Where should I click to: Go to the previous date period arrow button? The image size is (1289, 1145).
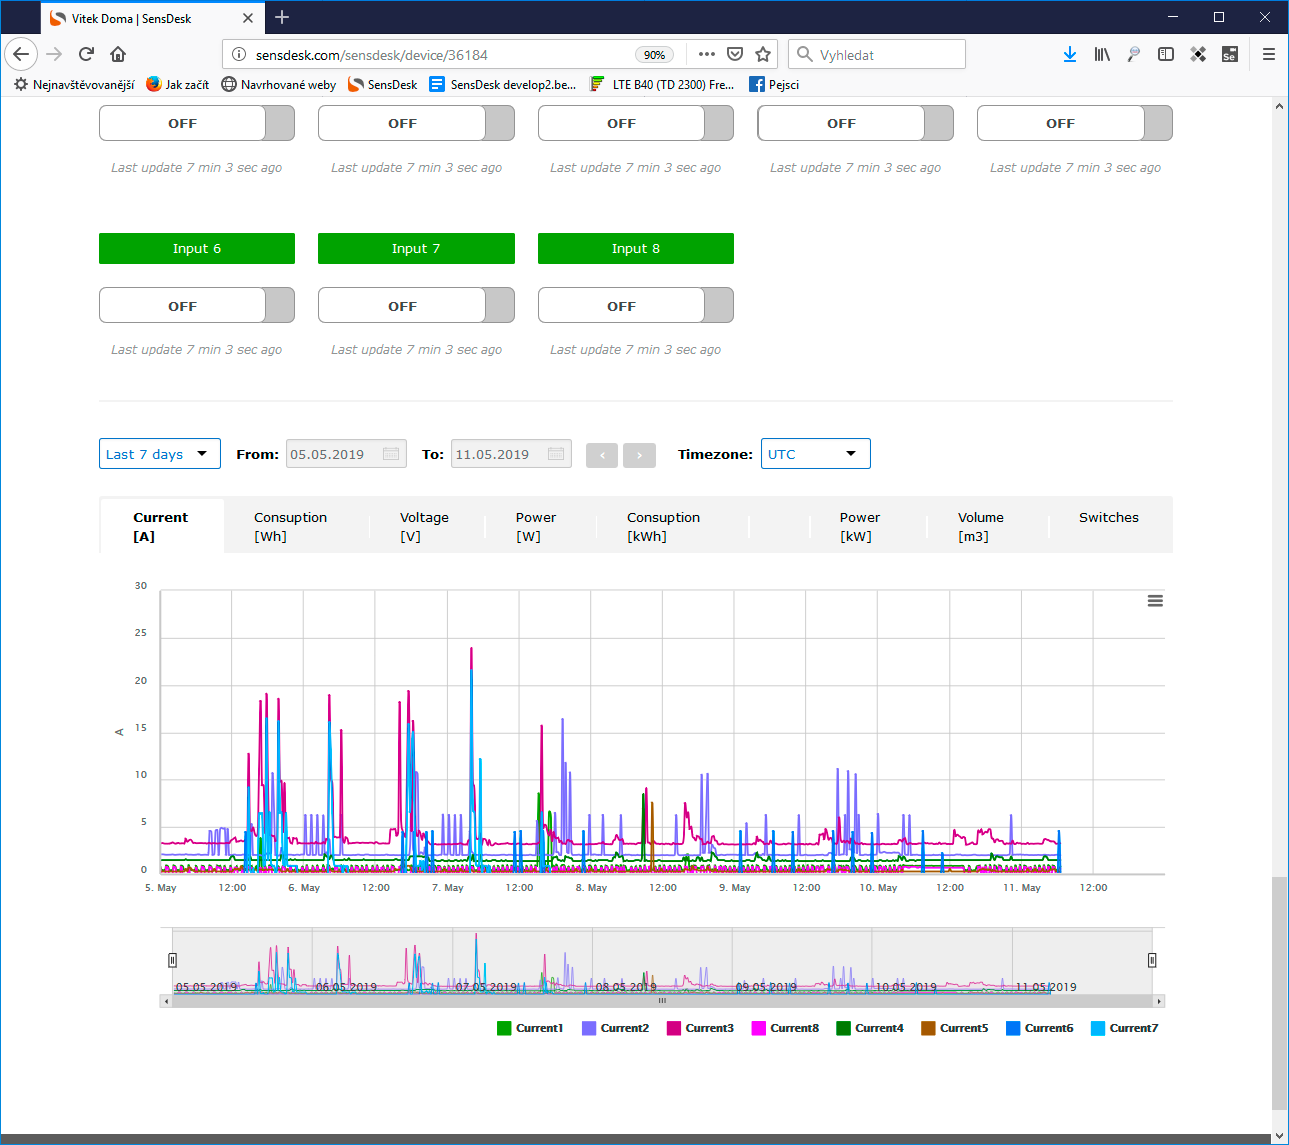tap(602, 455)
